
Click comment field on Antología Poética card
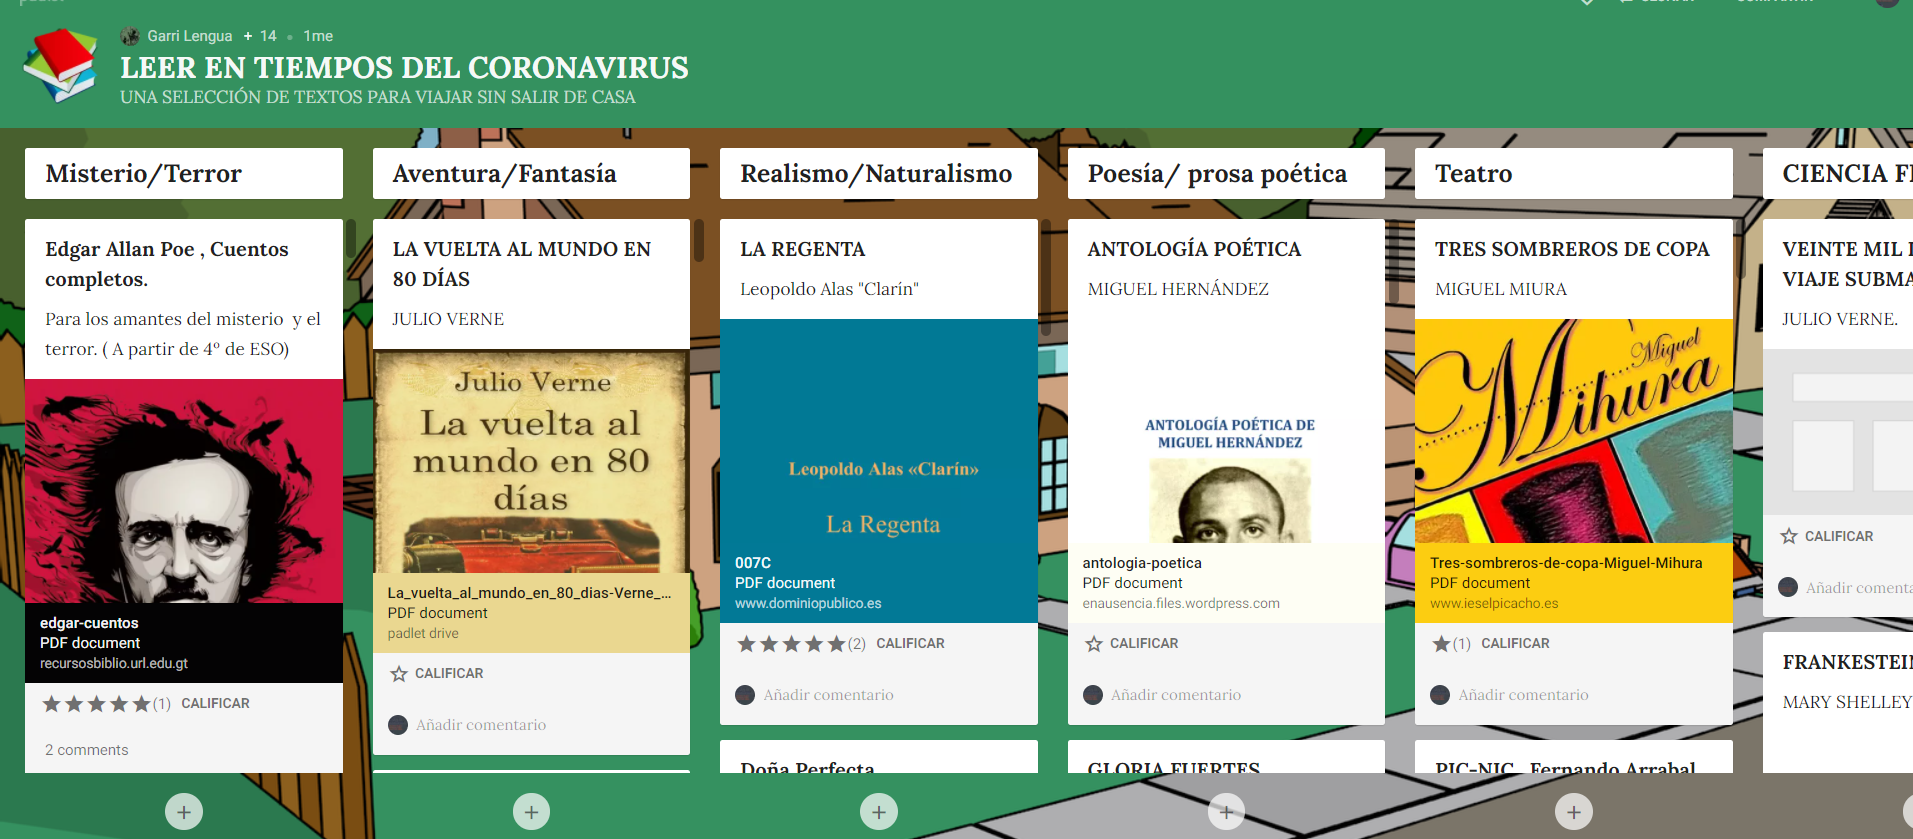coord(1176,695)
